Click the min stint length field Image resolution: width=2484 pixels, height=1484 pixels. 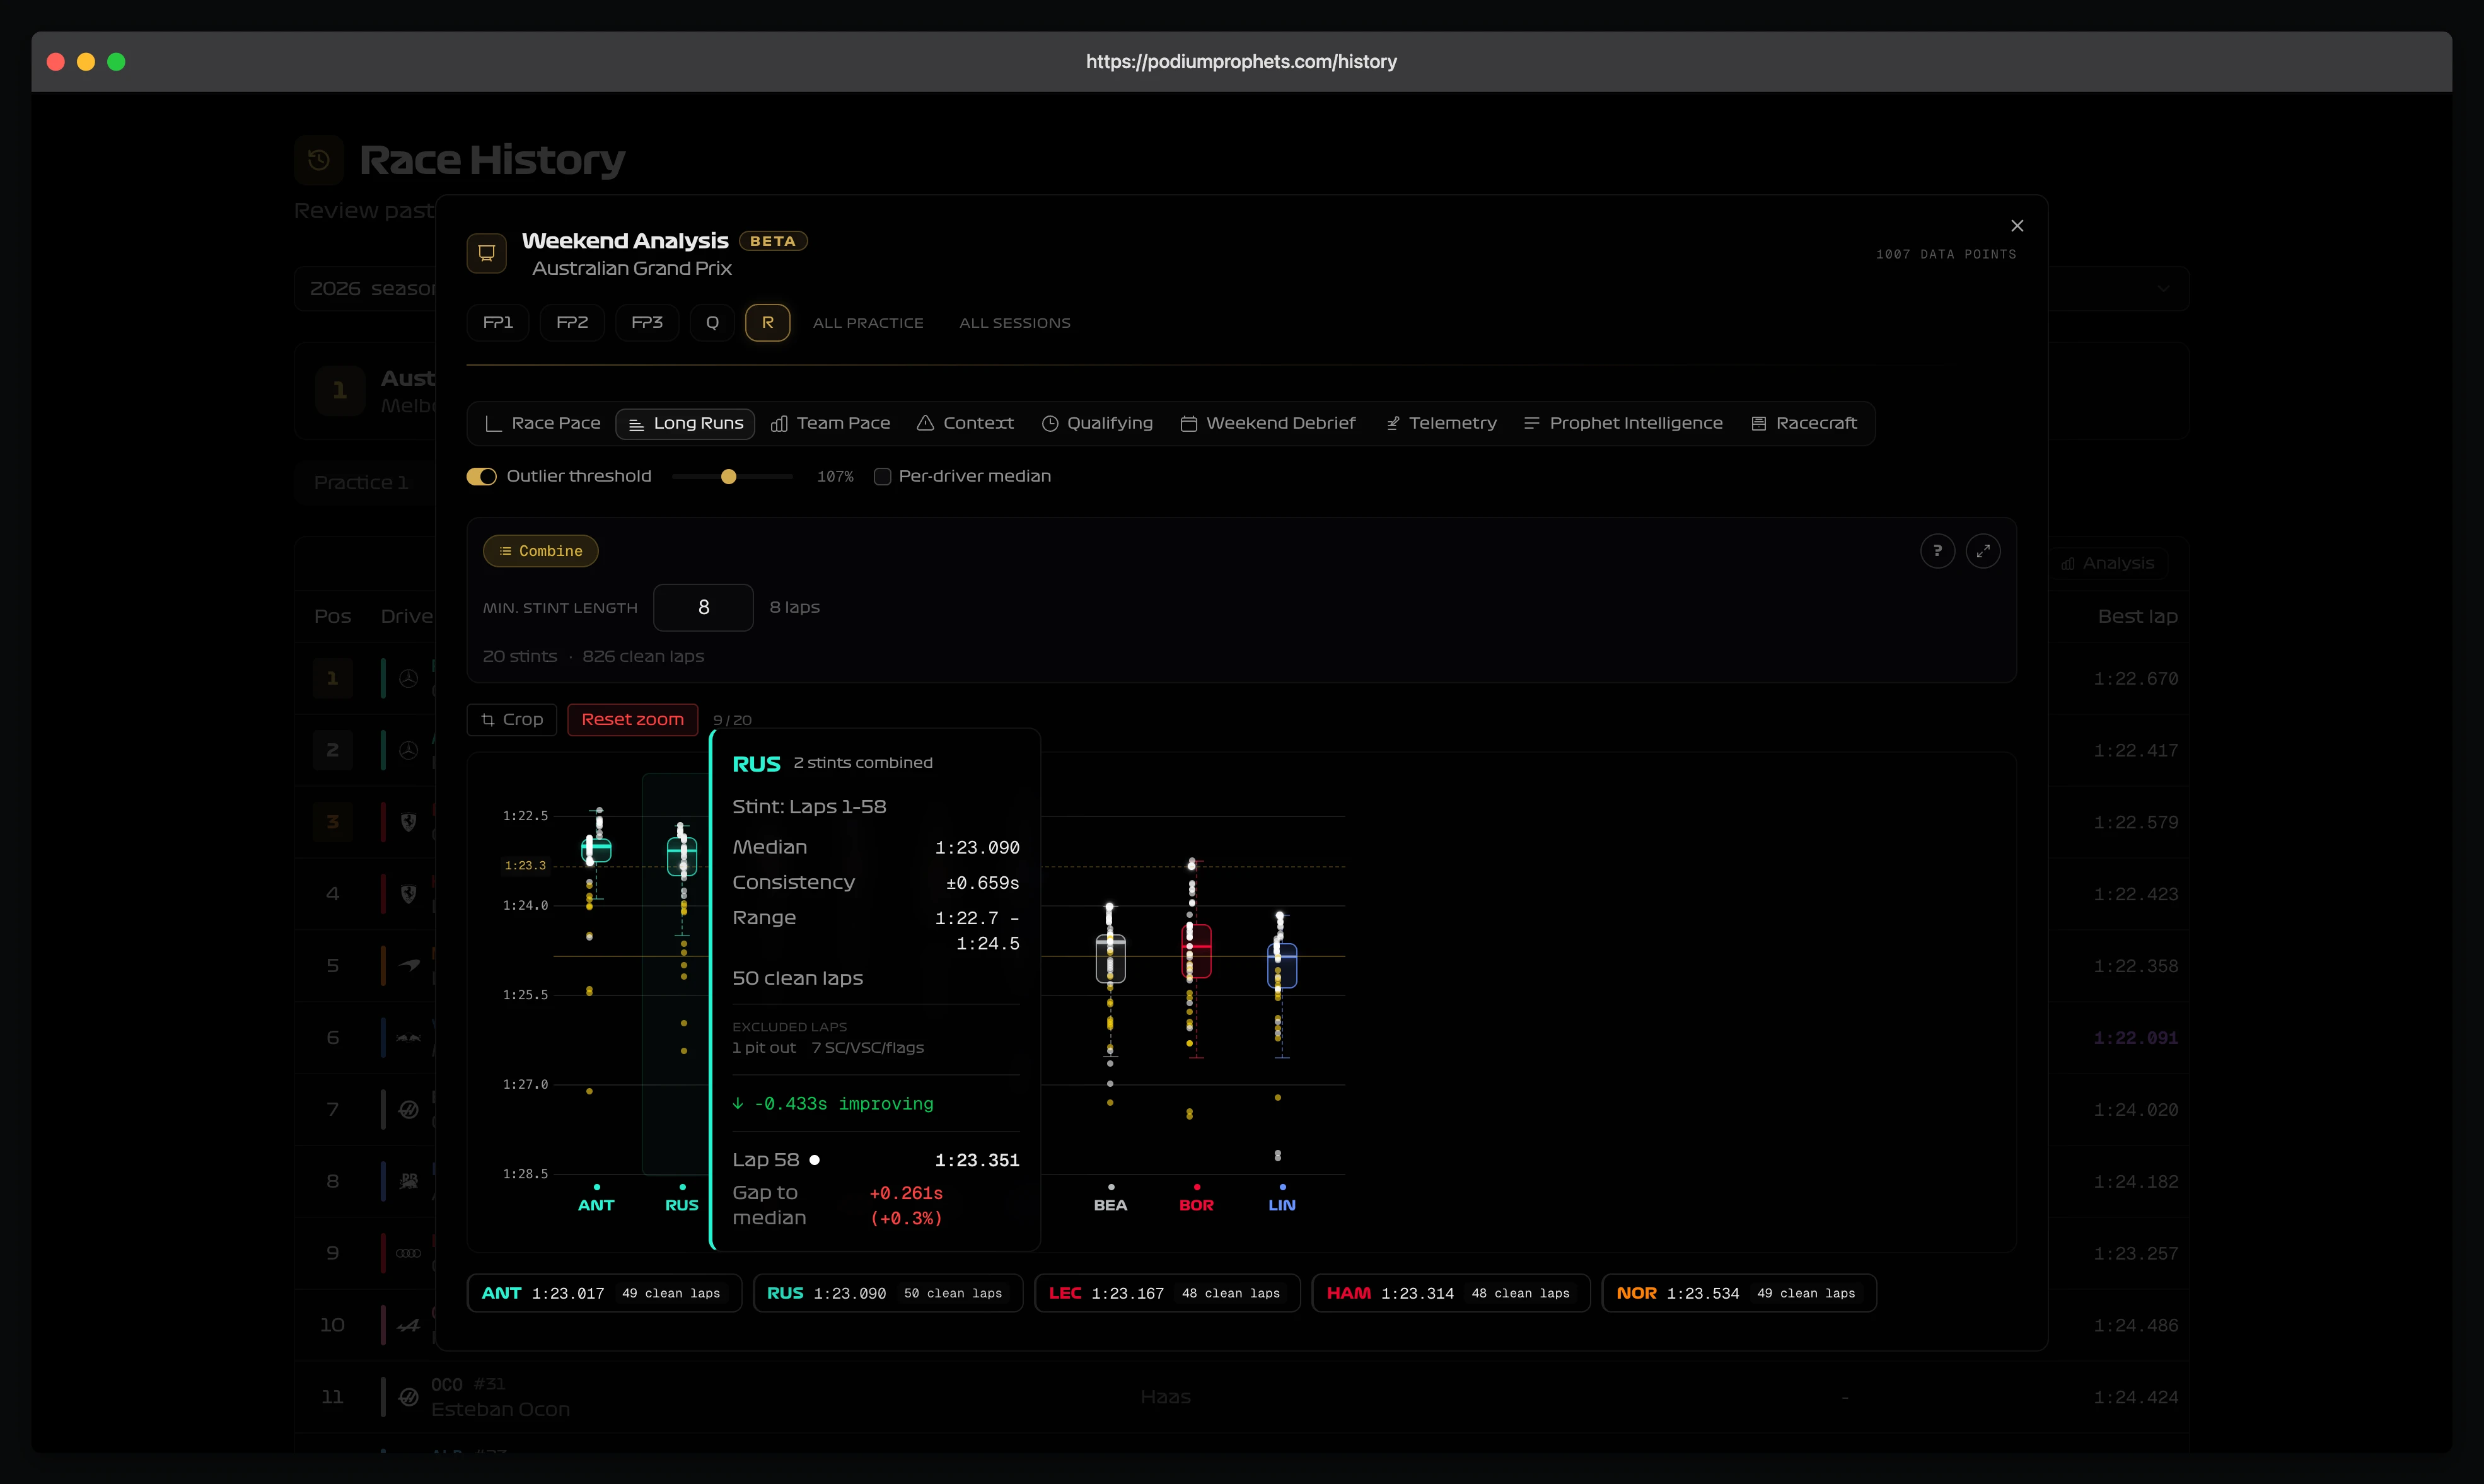[703, 607]
